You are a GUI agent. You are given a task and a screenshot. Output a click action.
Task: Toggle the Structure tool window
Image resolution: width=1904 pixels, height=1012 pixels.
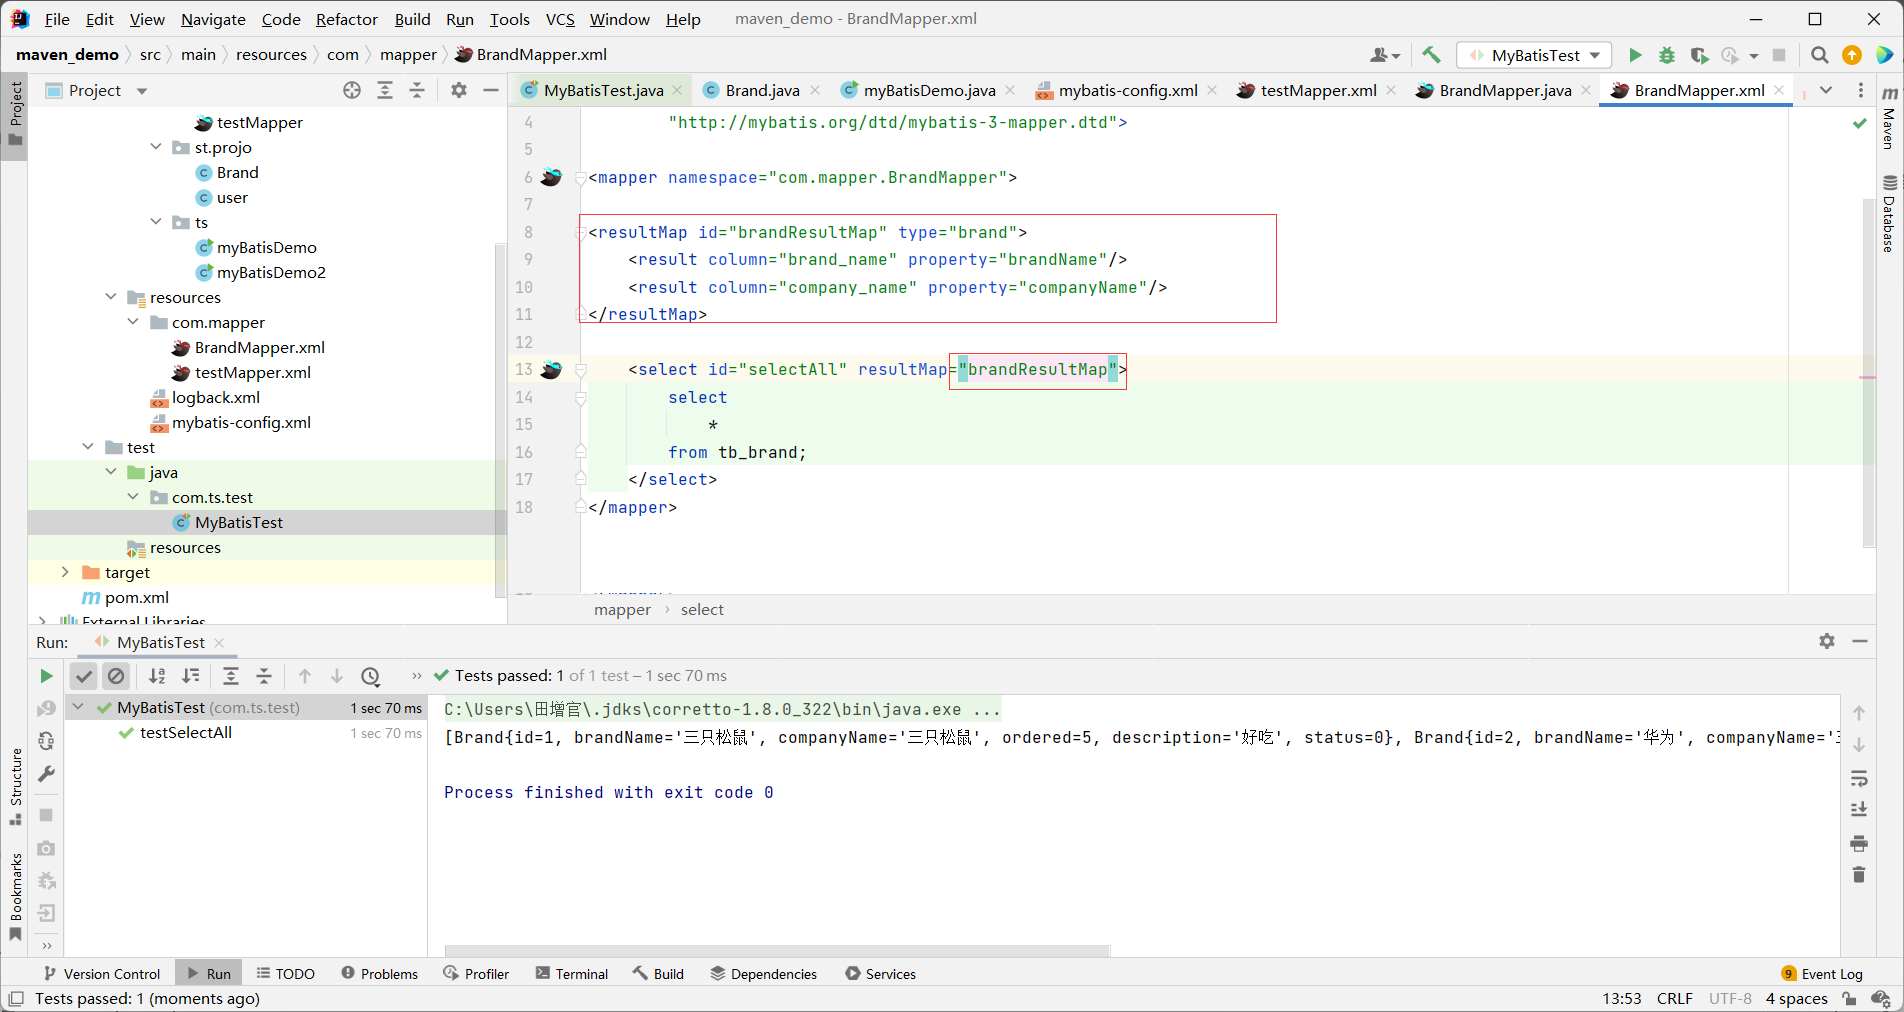pos(16,787)
